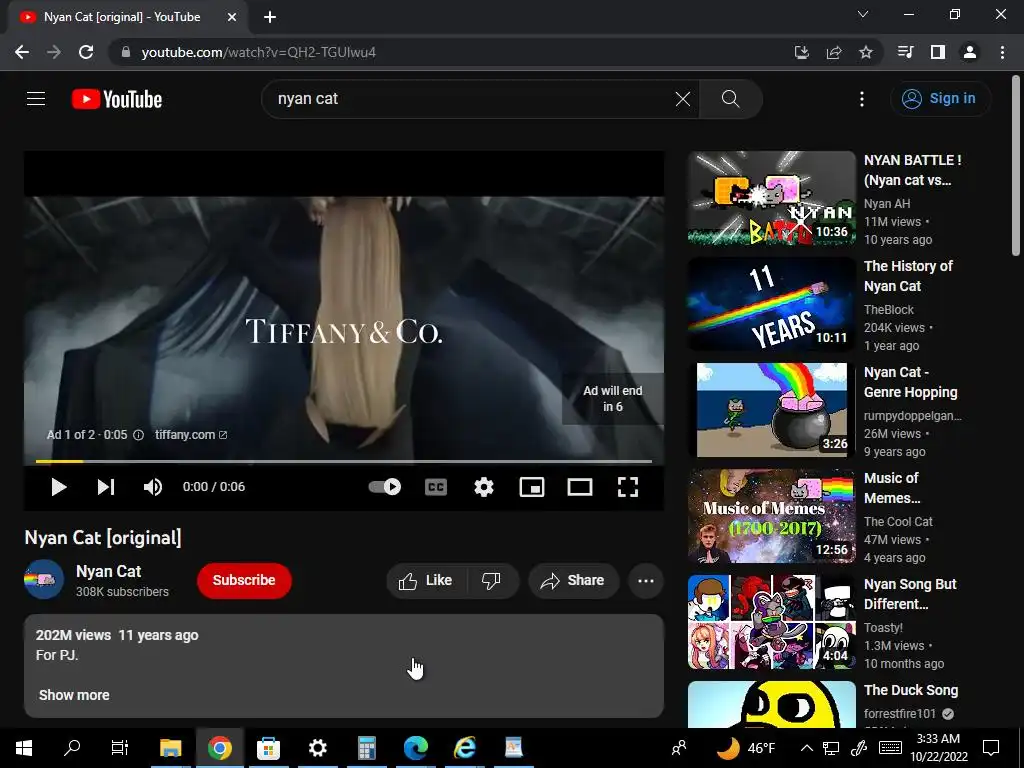
Task: Open the YouTube settings three-dot menu
Action: [862, 99]
